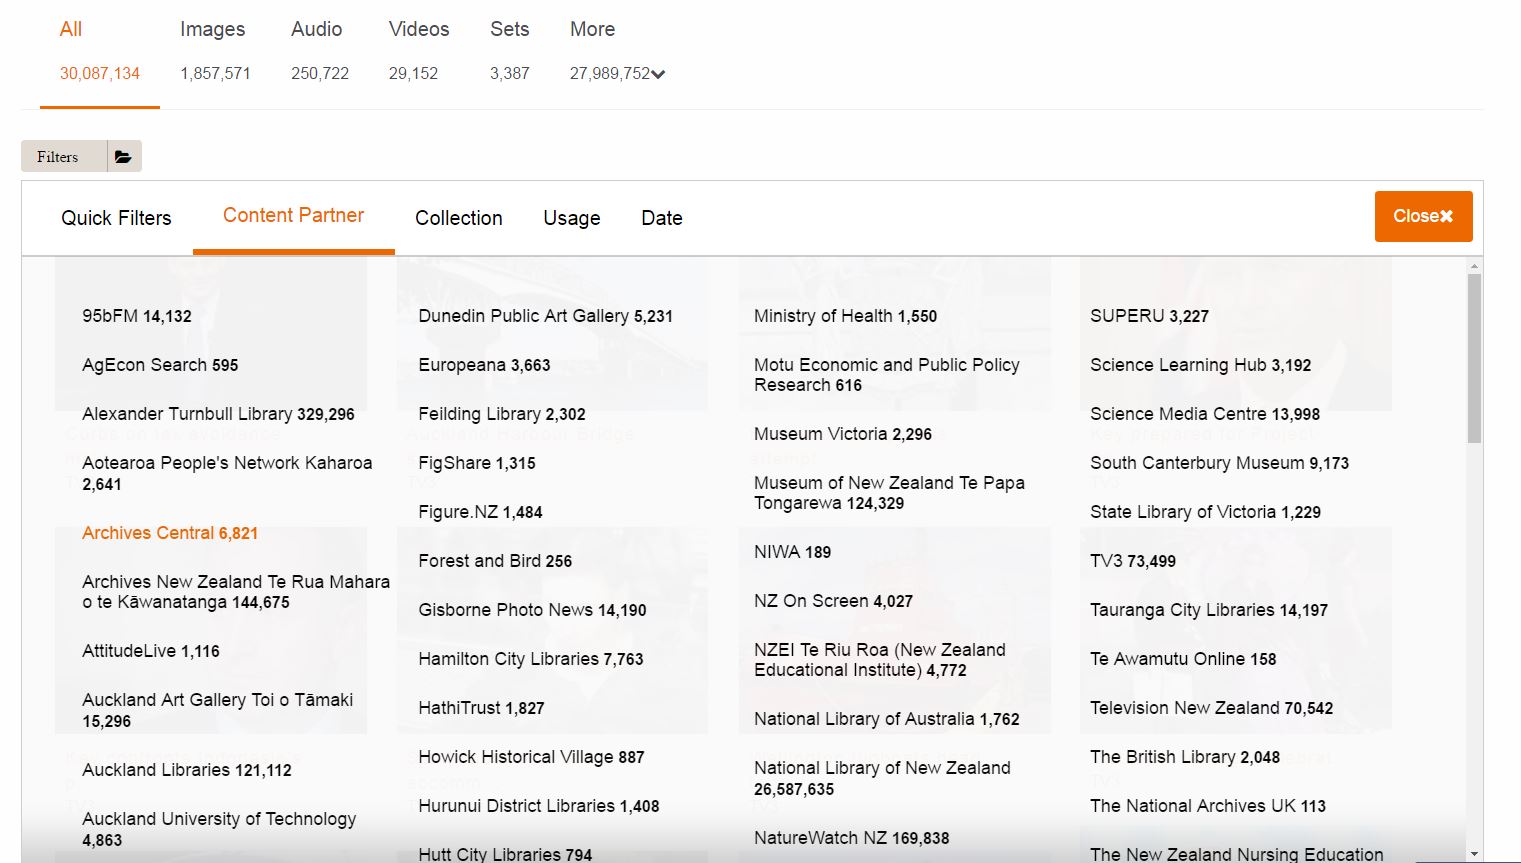
Task: Select State Library of Victoria
Action: (x=1205, y=512)
